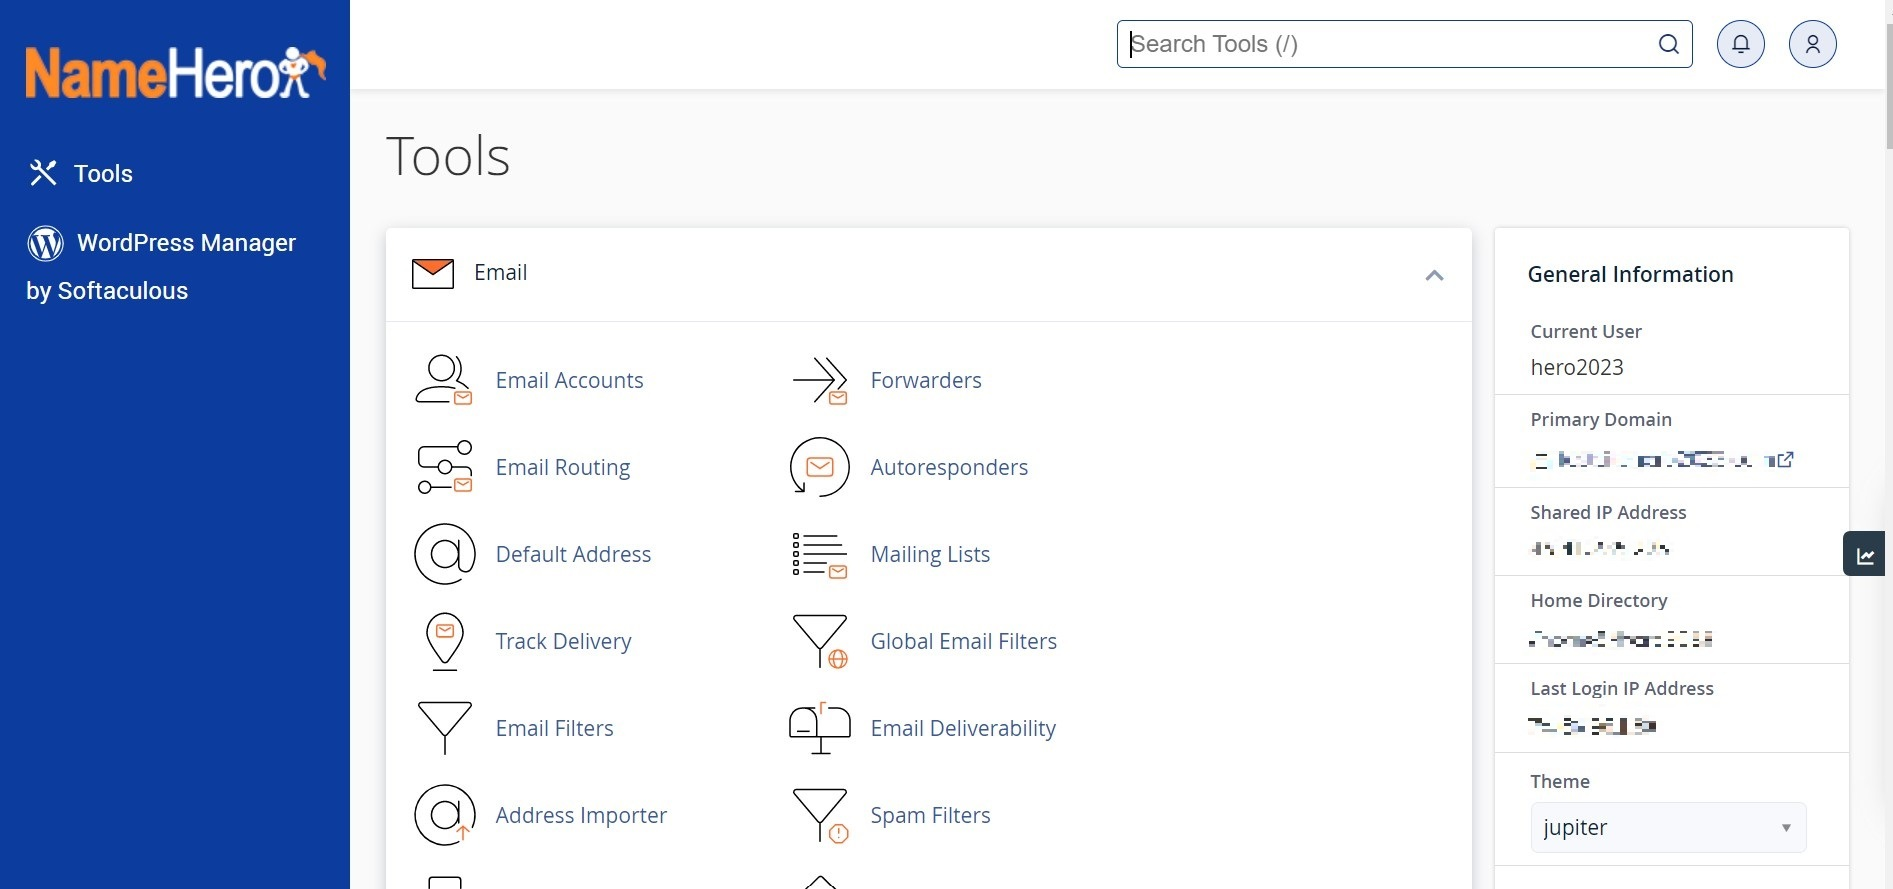Click the notifications bell icon

1741,44
